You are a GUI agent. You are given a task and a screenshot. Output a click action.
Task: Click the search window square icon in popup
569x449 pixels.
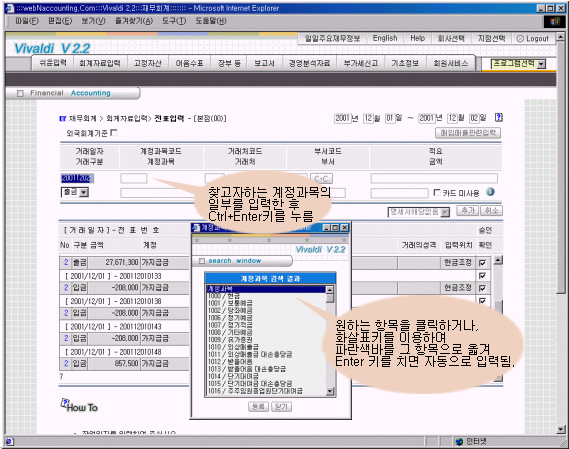coord(202,261)
